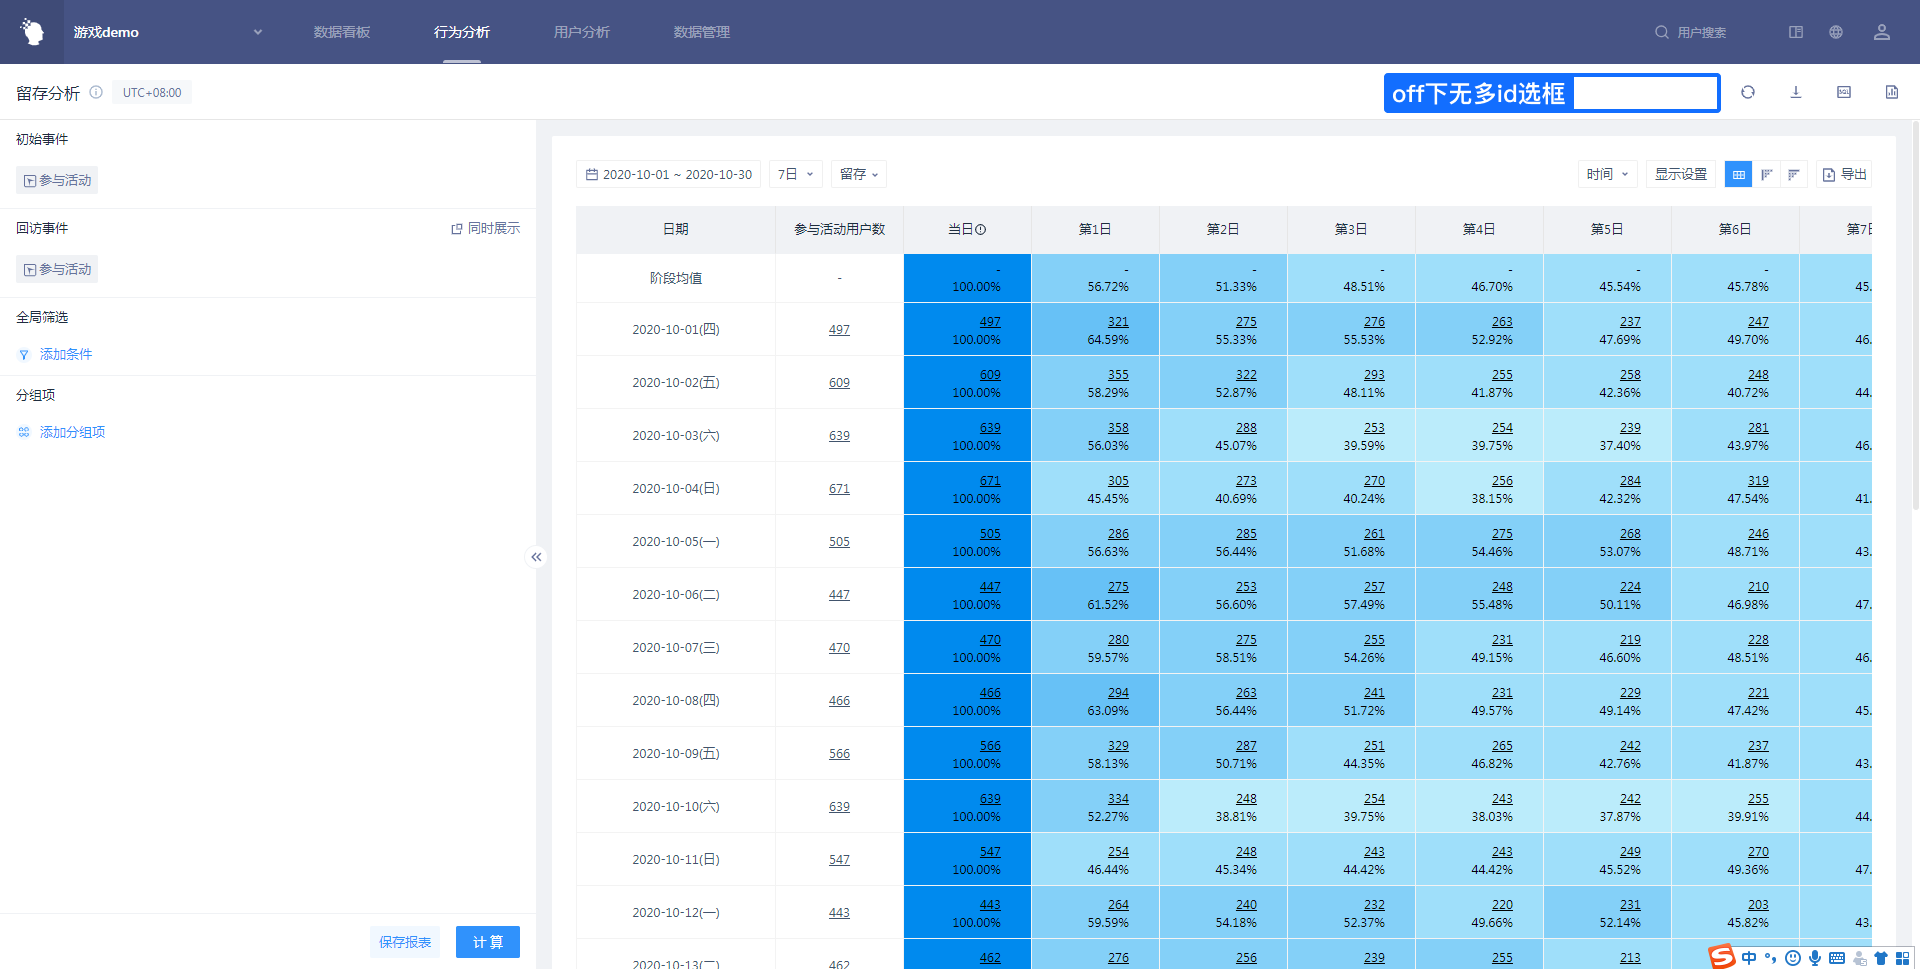Switch to the grid table view toggle
Viewport: 1920px width, 969px height.
pos(1738,174)
